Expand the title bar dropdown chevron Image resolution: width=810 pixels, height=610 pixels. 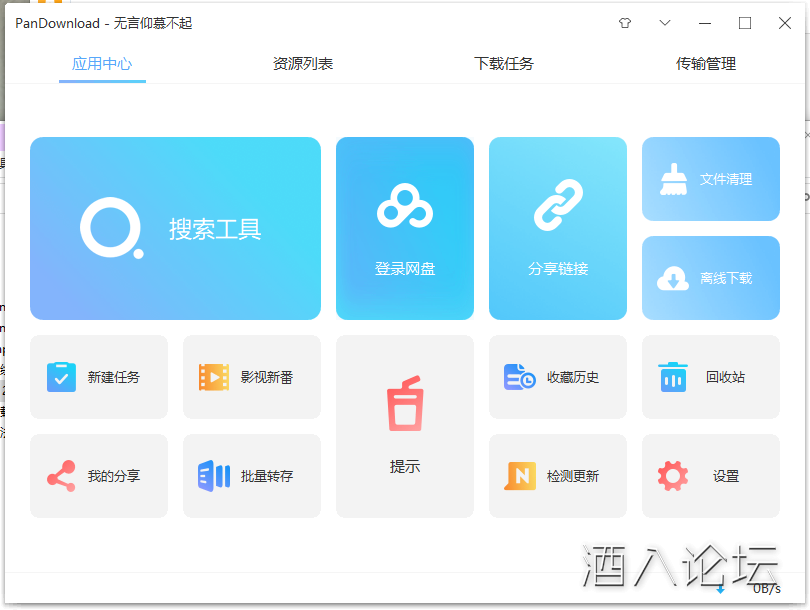[x=665, y=23]
